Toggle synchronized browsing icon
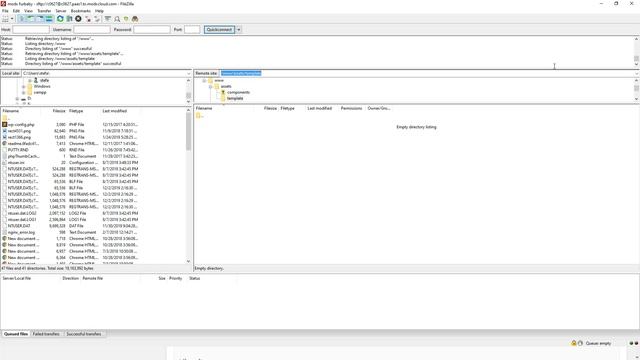Viewport: 640px width, 360px height. click(x=126, y=19)
